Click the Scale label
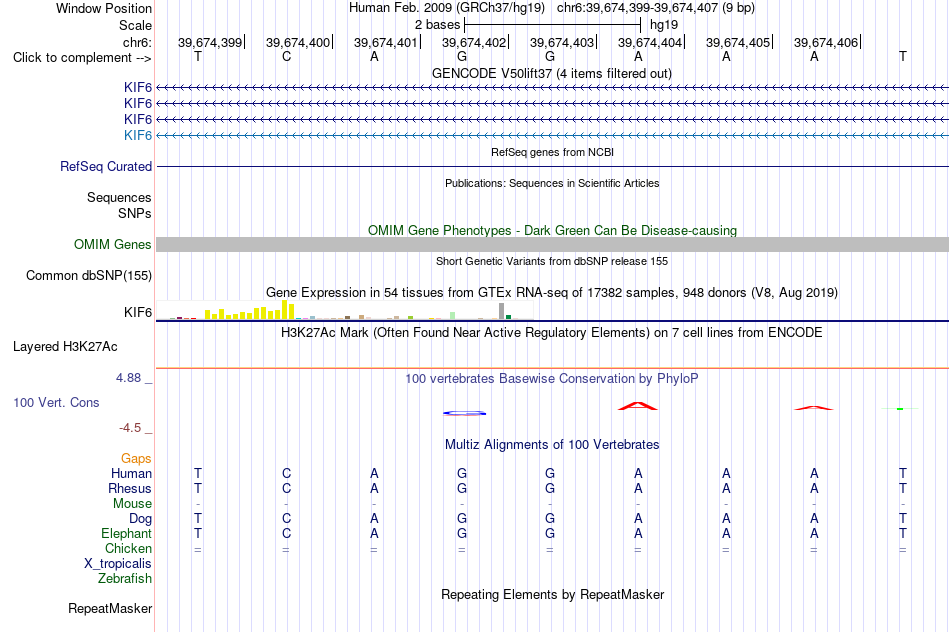 pos(136,25)
